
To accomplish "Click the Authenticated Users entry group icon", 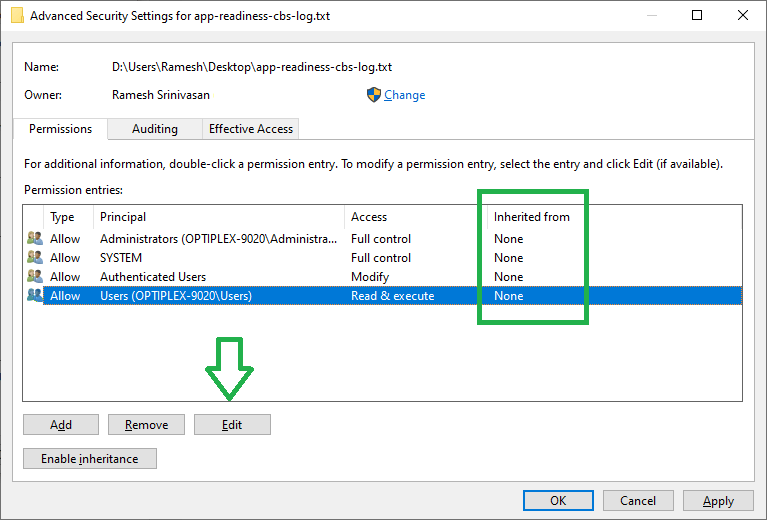I will coord(35,277).
